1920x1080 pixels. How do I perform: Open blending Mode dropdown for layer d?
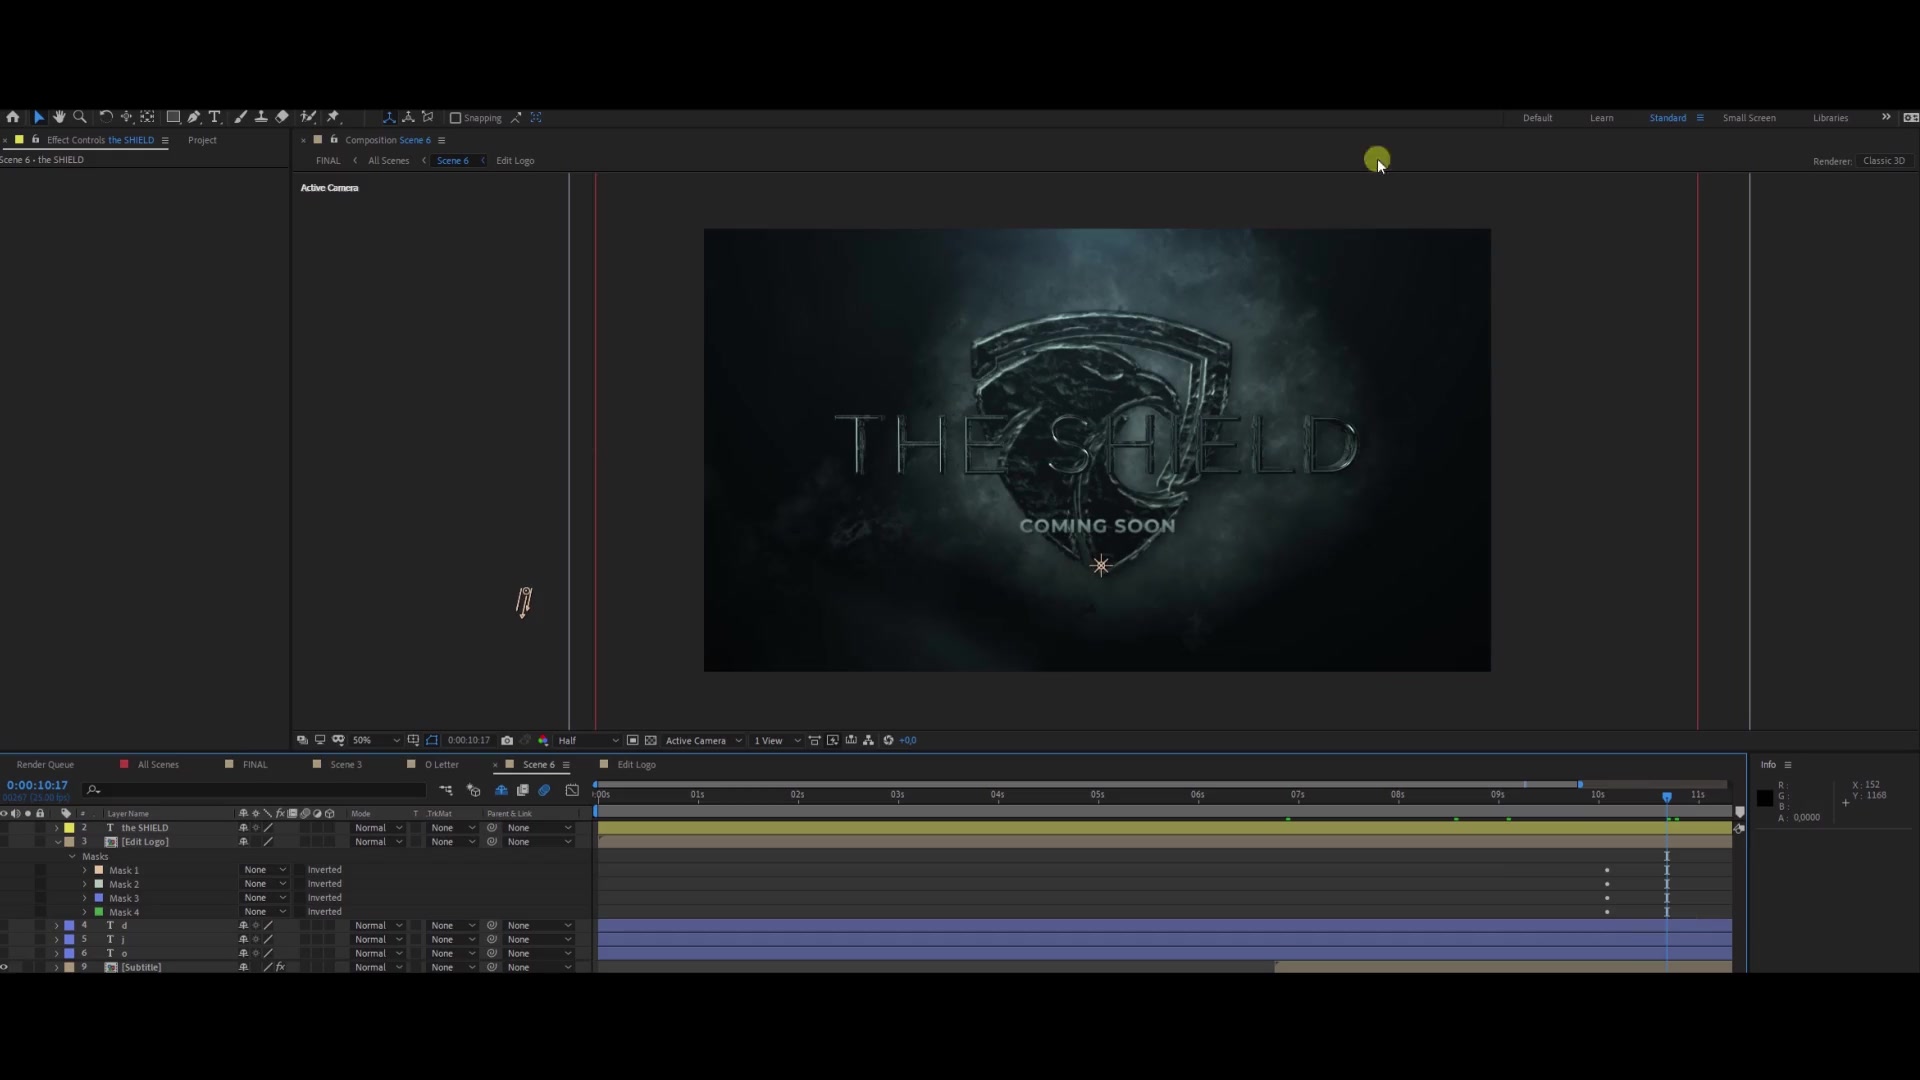pyautogui.click(x=378, y=926)
